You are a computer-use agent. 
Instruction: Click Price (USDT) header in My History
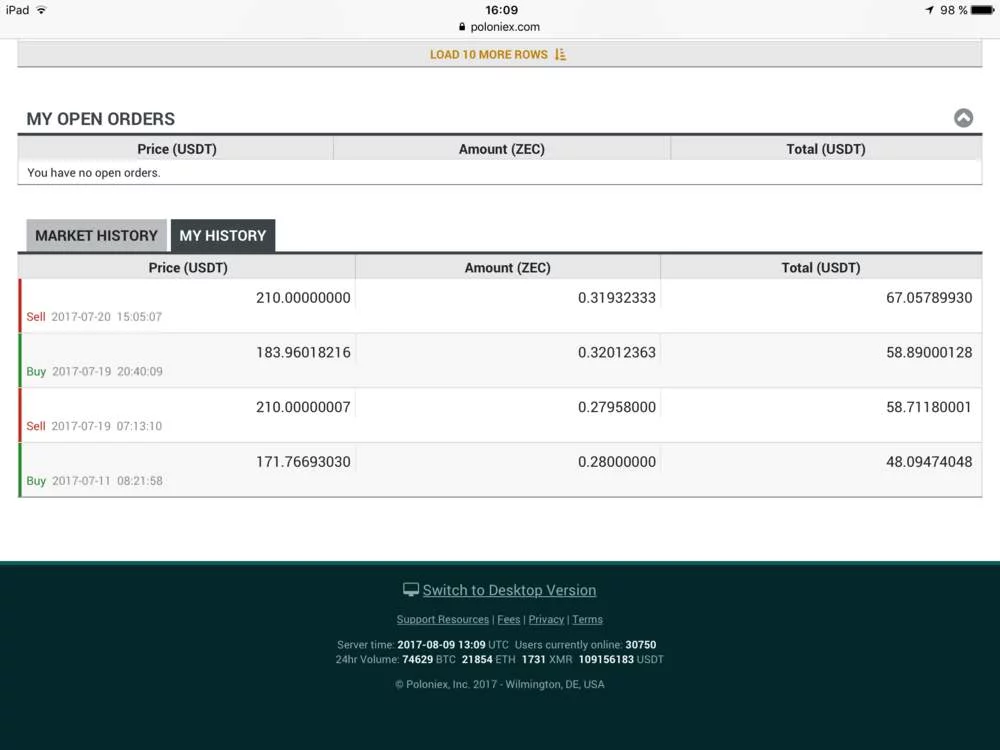pos(188,267)
